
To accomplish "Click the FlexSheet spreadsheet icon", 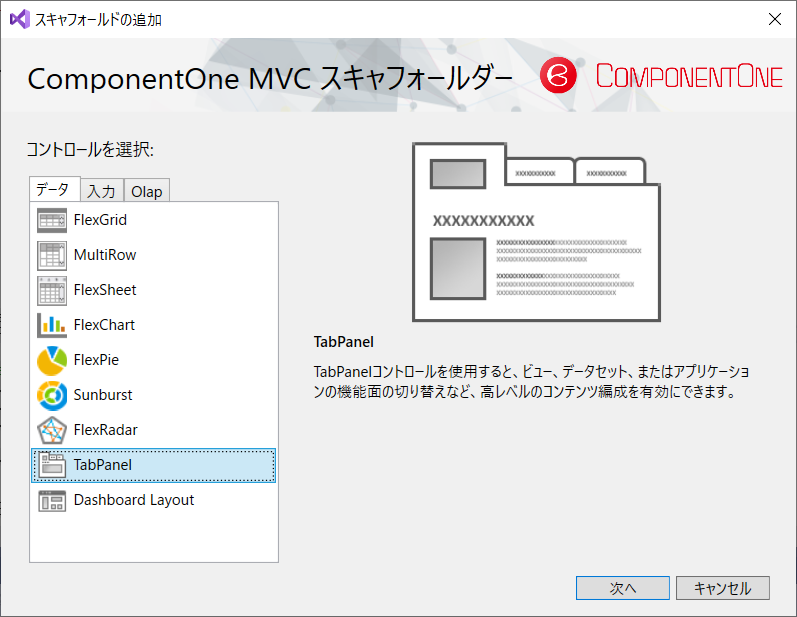I will click(52, 290).
